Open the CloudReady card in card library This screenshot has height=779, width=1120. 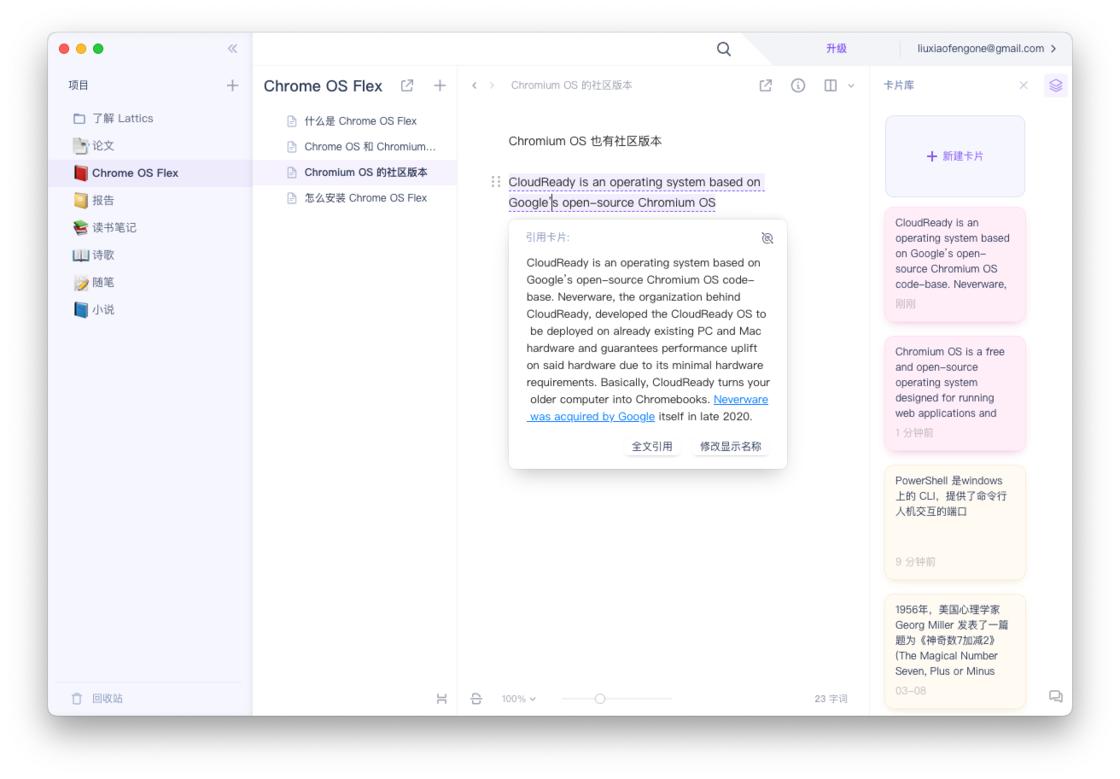click(x=954, y=264)
